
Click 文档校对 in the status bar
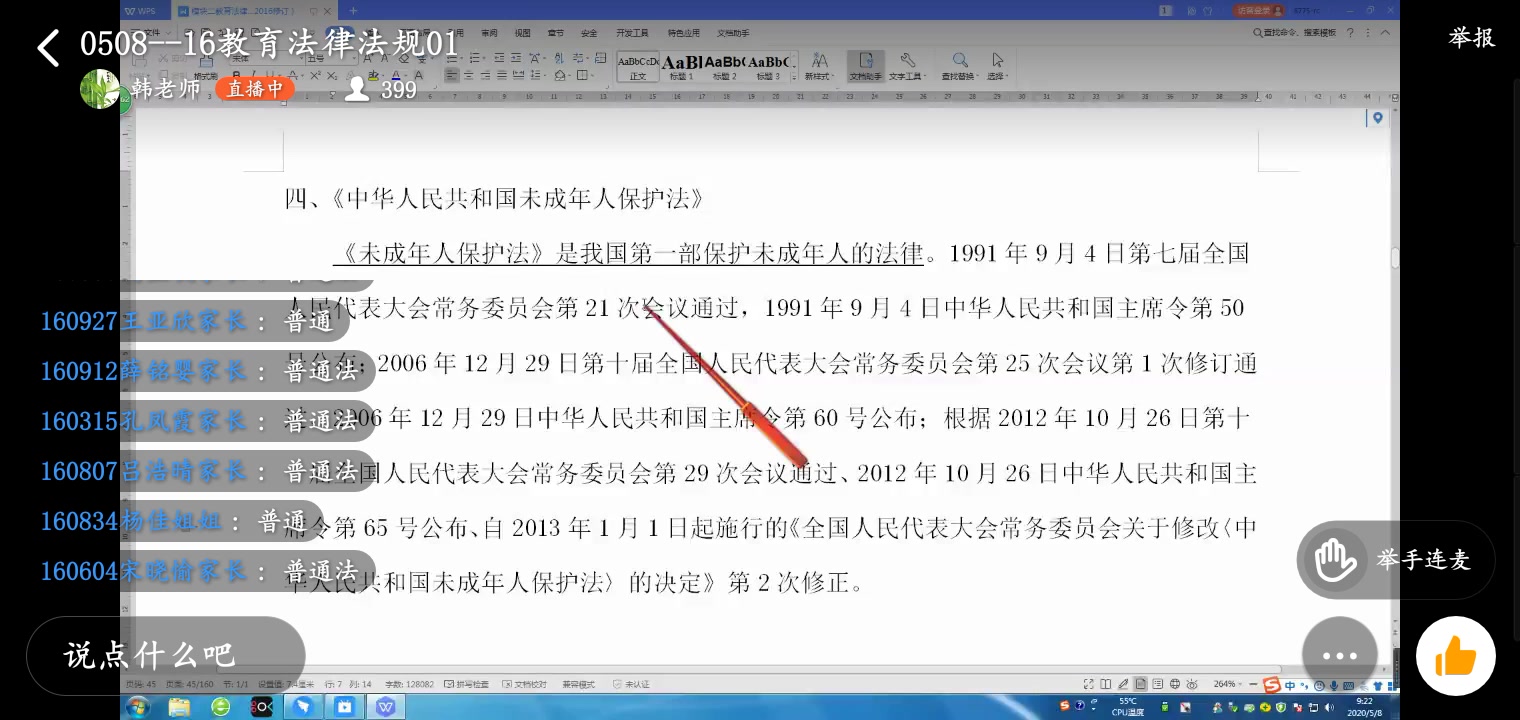(524, 684)
